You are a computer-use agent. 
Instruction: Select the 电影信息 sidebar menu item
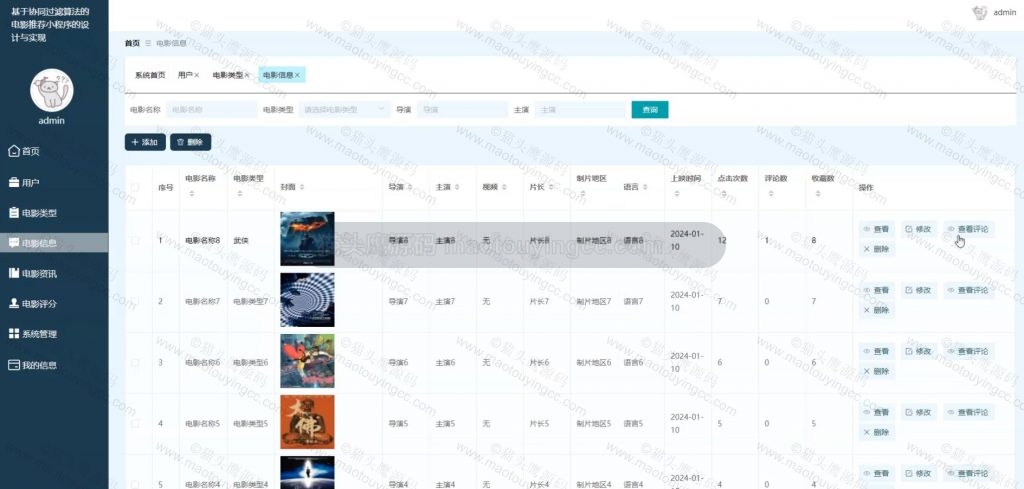pyautogui.click(x=54, y=243)
